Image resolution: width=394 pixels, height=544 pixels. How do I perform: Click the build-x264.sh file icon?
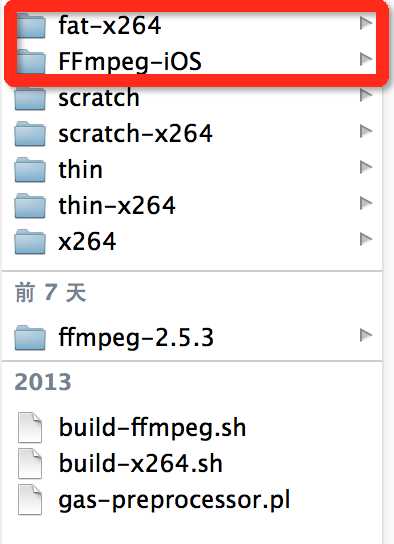pyautogui.click(x=30, y=464)
